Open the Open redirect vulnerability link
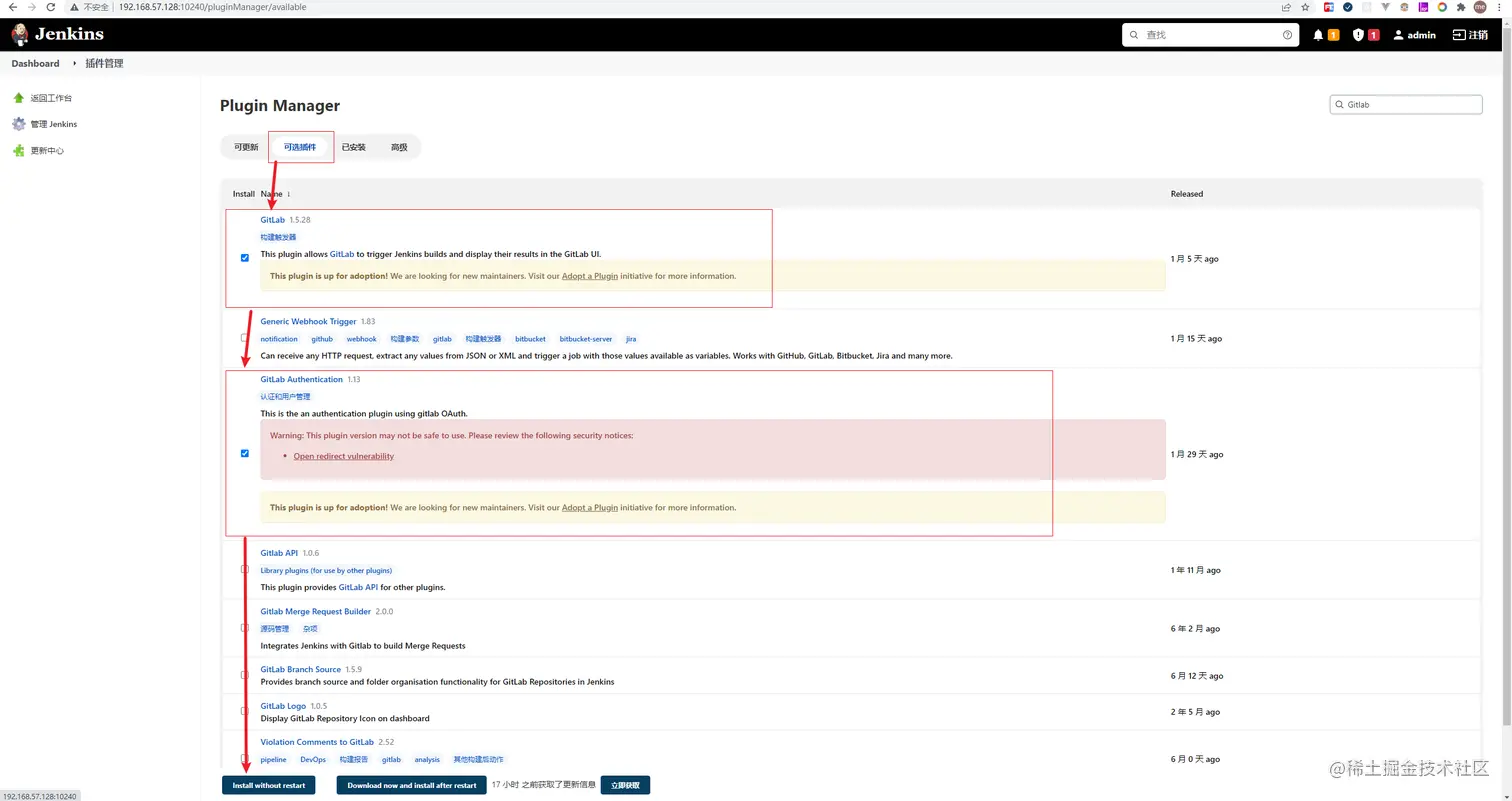1512x801 pixels. (x=344, y=456)
